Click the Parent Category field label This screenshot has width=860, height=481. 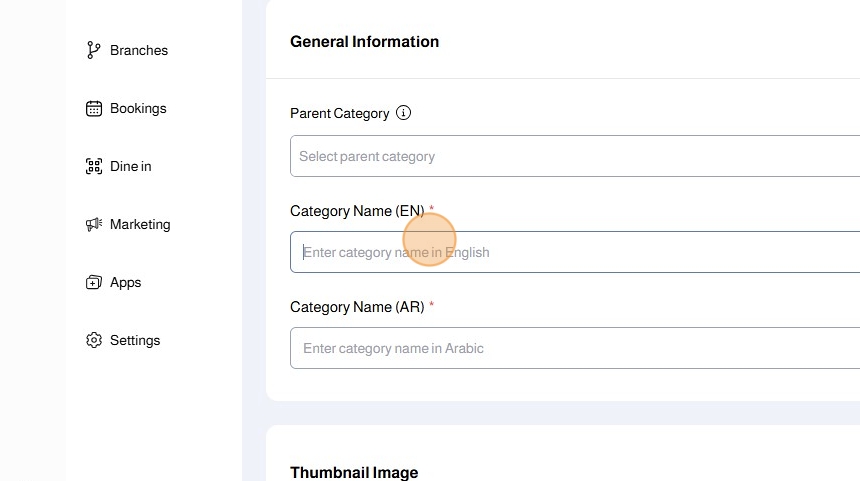tap(339, 113)
